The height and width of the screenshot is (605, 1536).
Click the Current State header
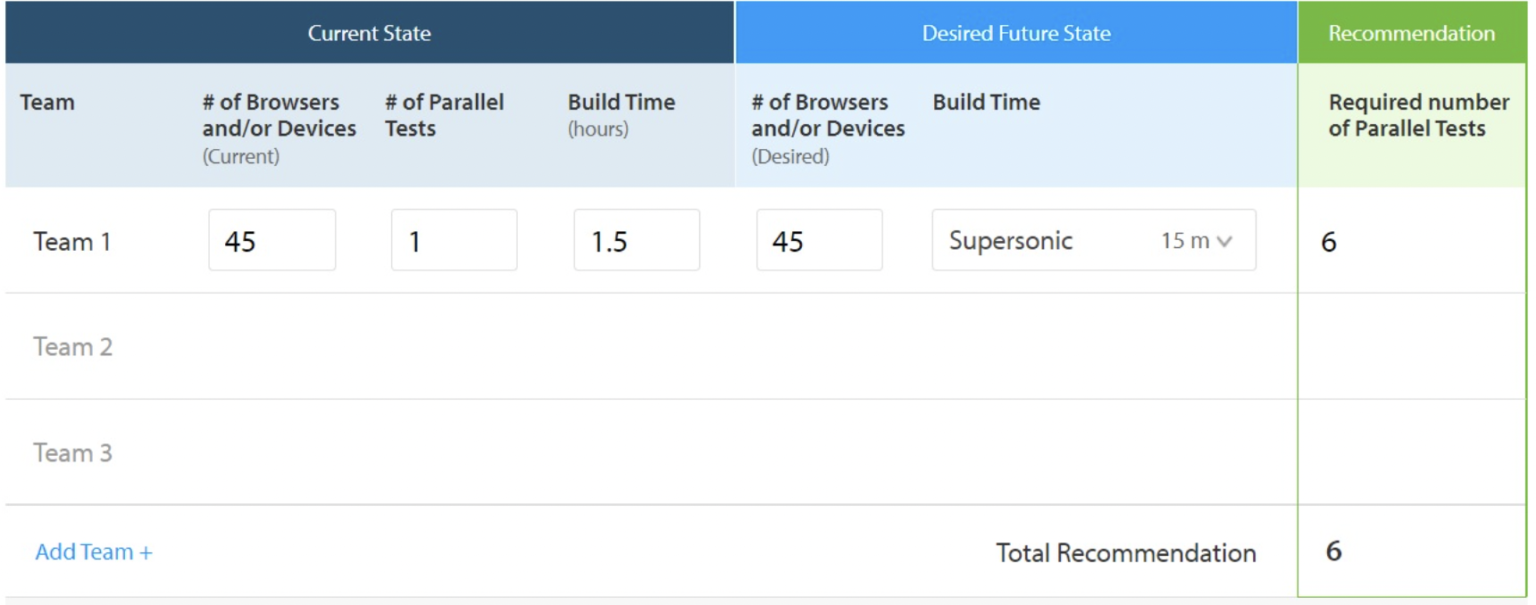370,32
